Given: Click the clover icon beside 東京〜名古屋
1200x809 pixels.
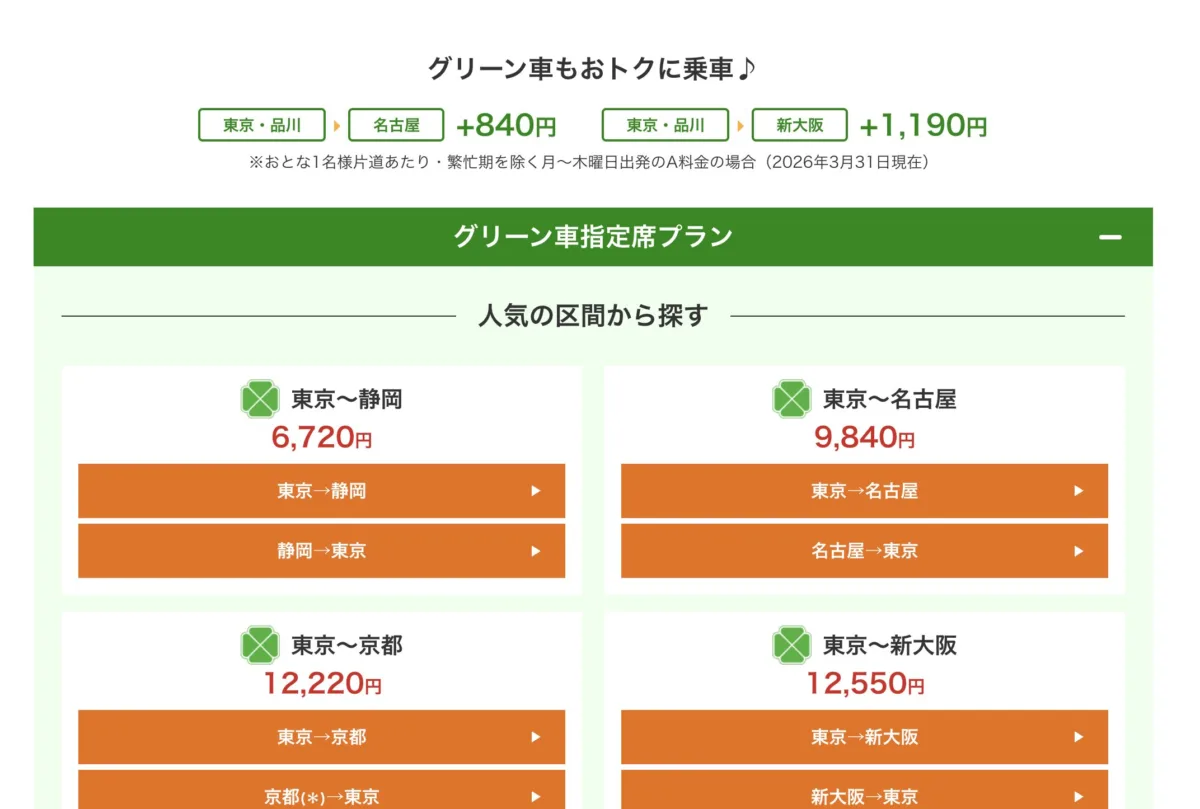Looking at the screenshot, I should click(x=792, y=399).
